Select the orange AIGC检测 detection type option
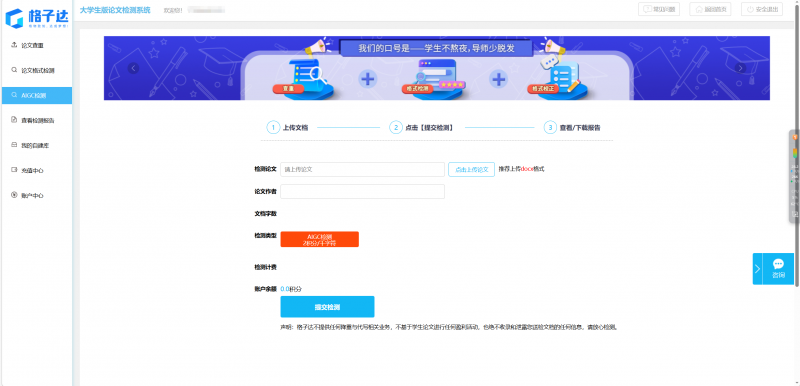 point(319,239)
